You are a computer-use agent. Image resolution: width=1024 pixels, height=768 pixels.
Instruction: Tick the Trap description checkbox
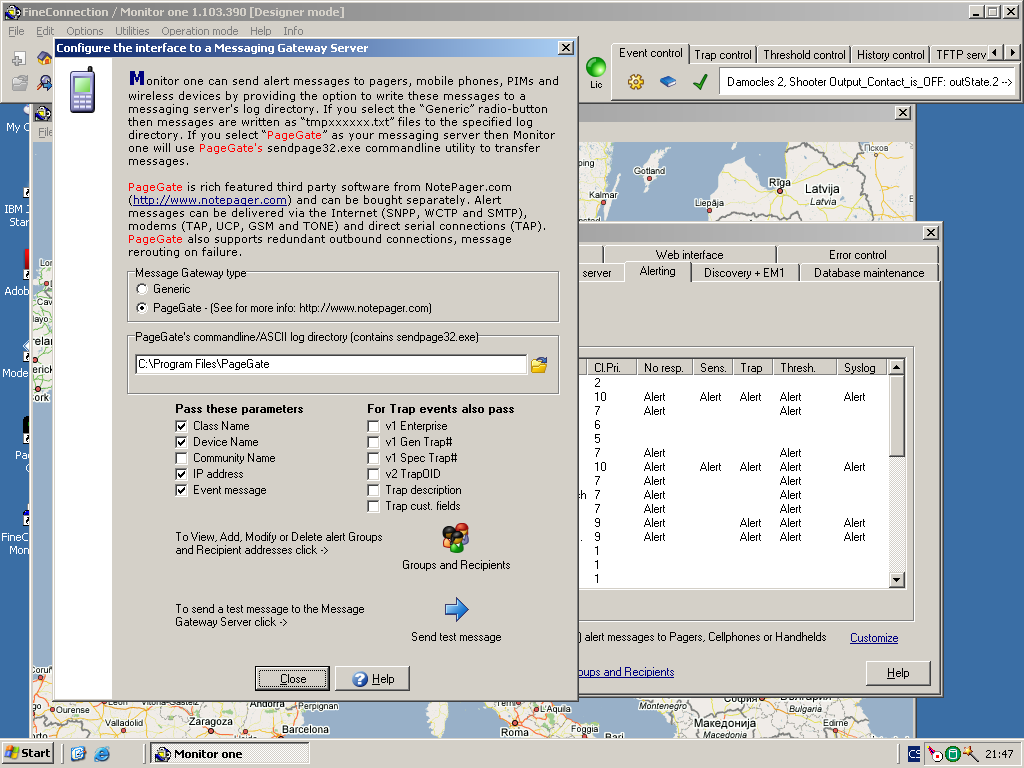click(x=374, y=490)
